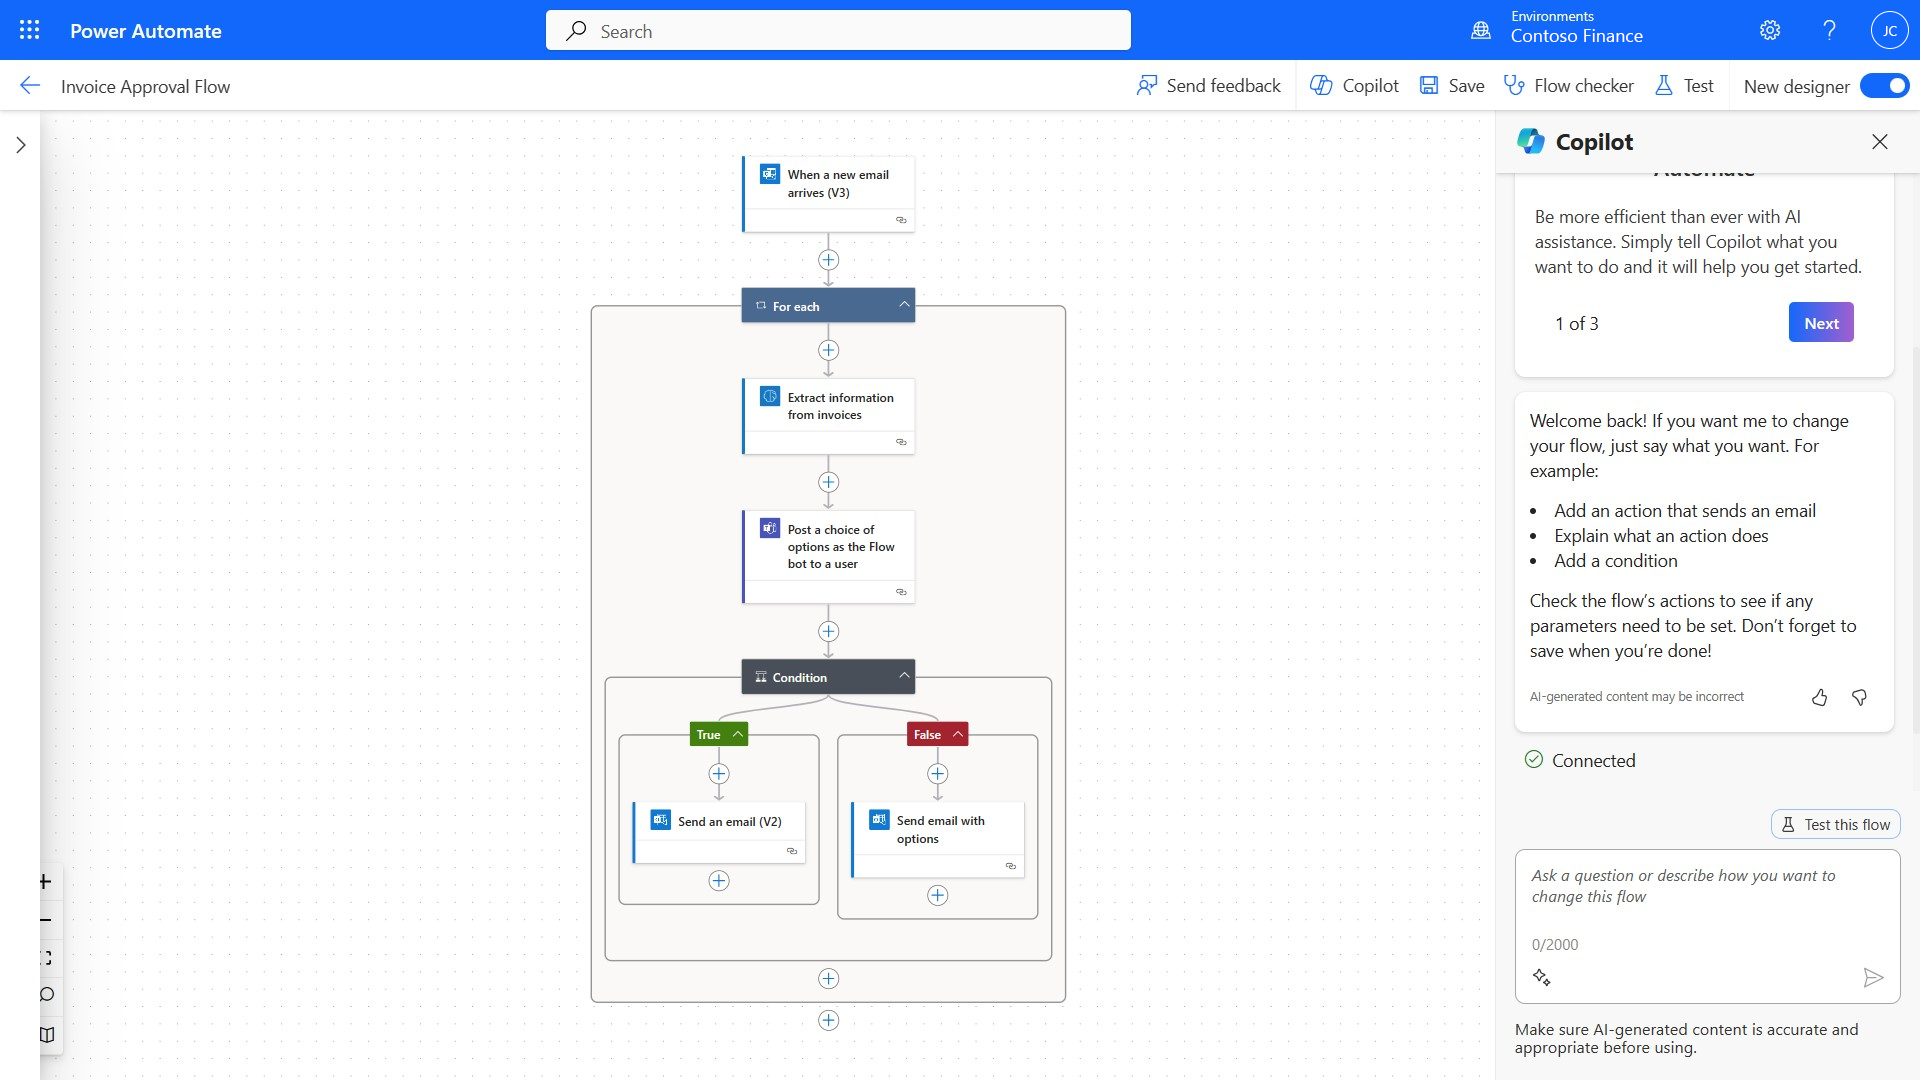
Task: Select the zoom in tool on canvas
Action: pos(44,881)
